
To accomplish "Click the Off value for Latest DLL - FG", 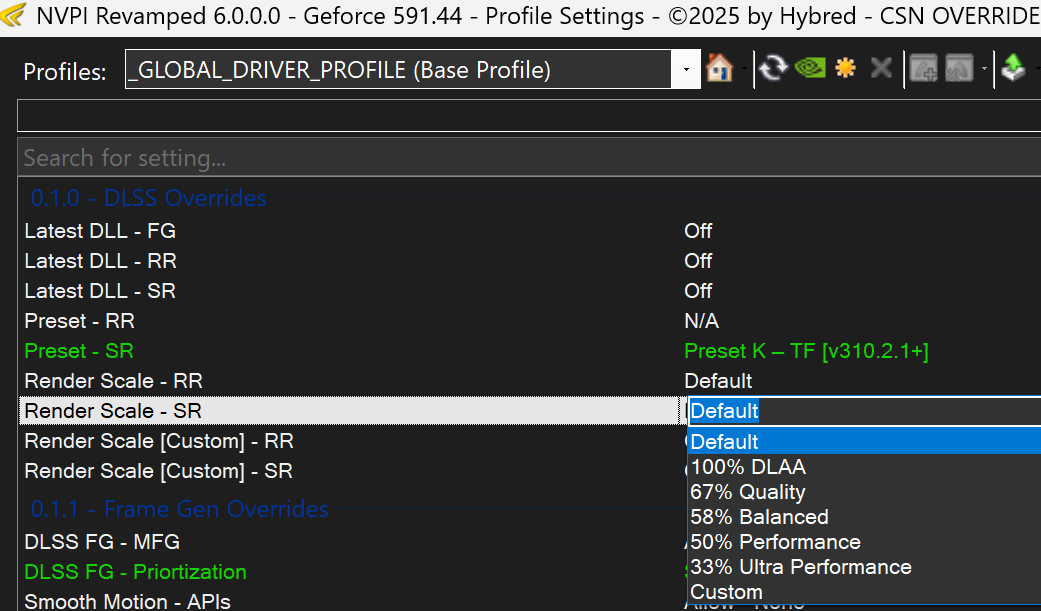I will [698, 231].
